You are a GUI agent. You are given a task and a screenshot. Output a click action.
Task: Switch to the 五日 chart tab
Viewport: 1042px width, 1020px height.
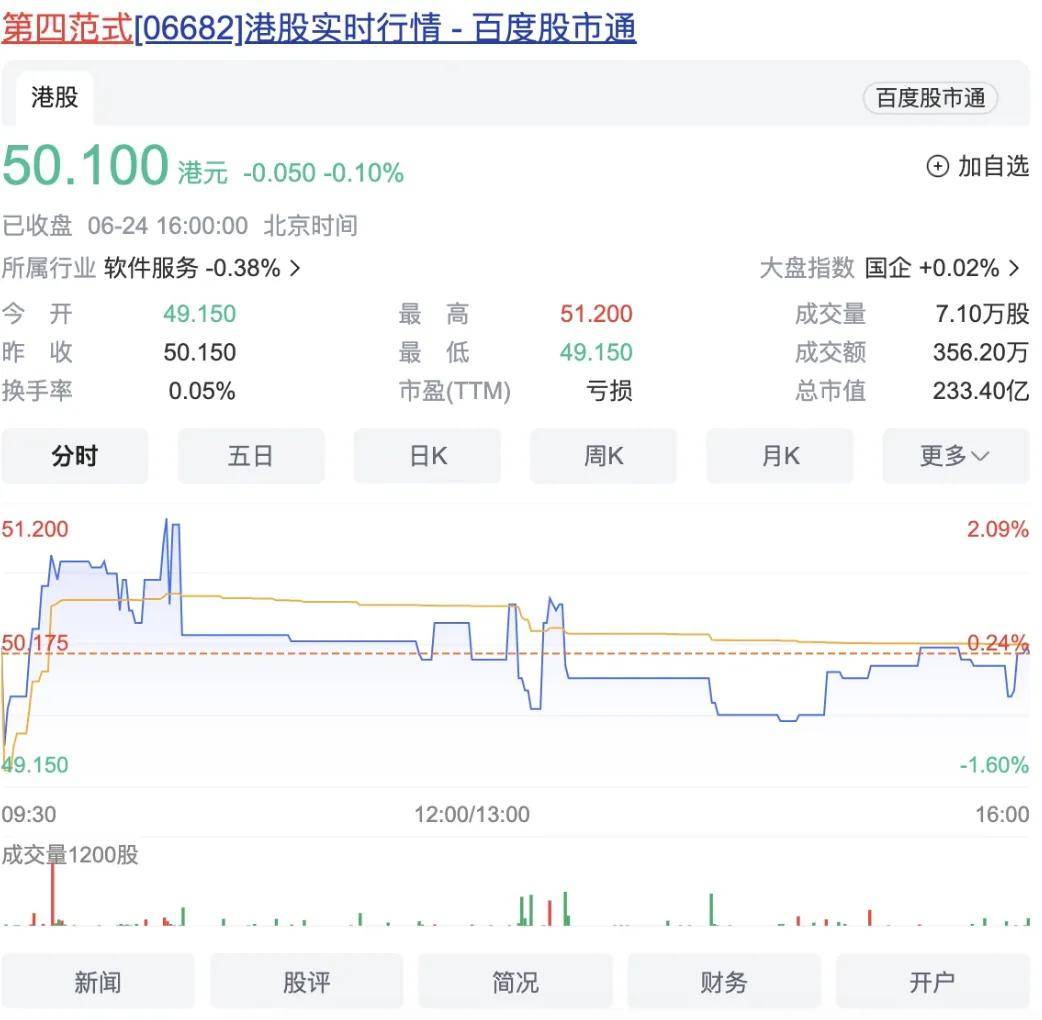coord(251,456)
